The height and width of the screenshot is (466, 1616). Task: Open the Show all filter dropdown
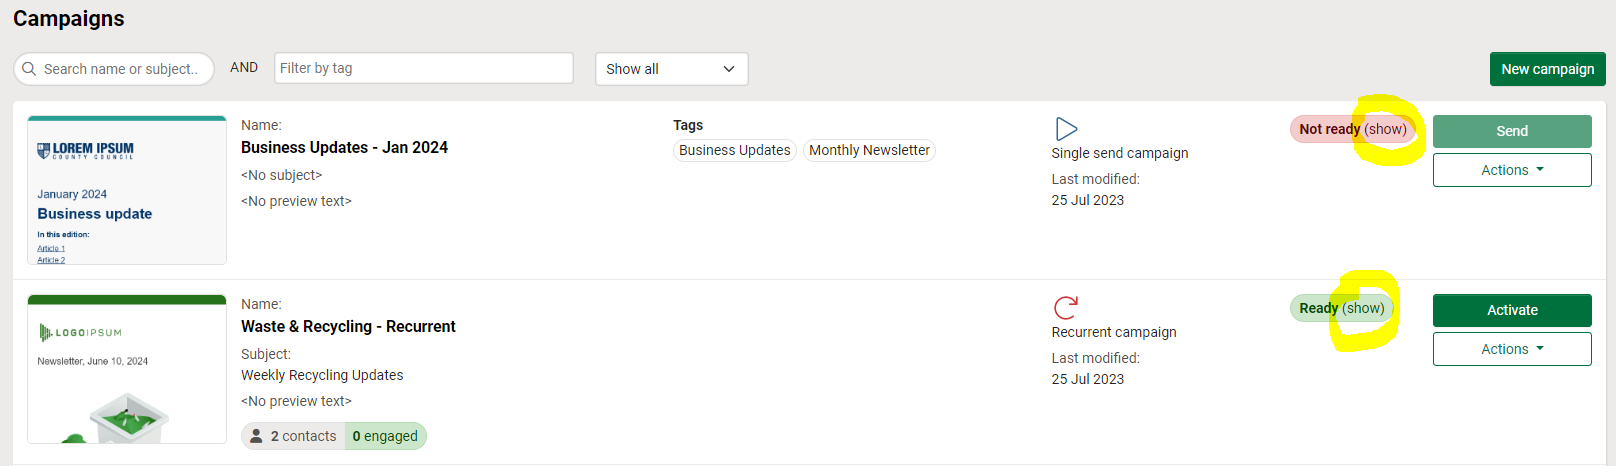pyautogui.click(x=671, y=69)
